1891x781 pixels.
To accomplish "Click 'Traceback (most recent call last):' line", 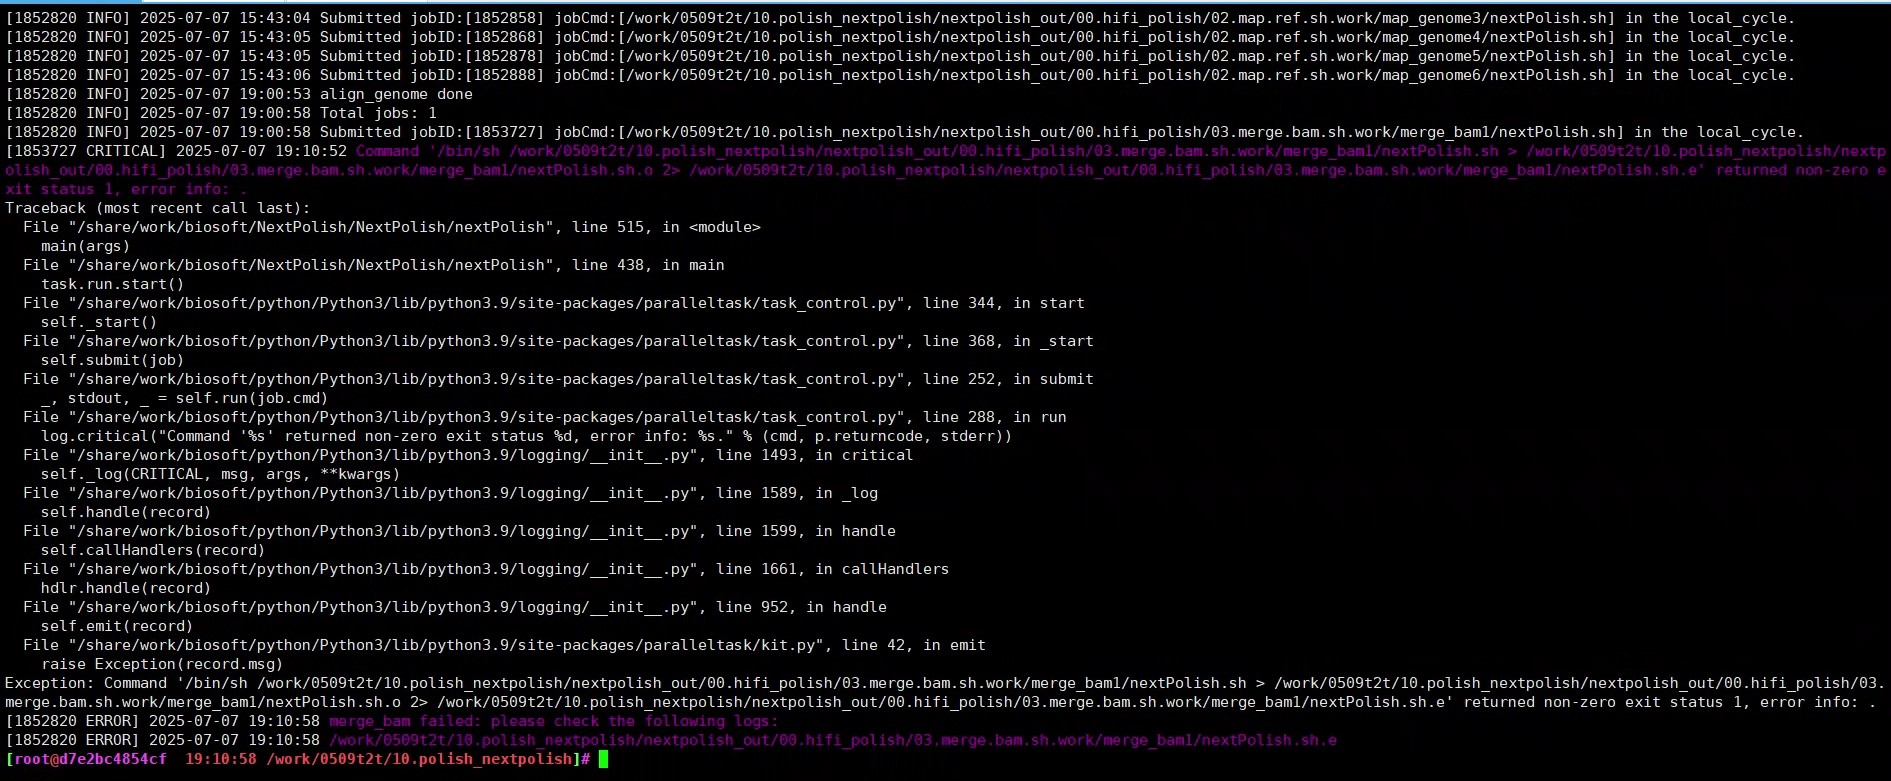I will pos(158,208).
